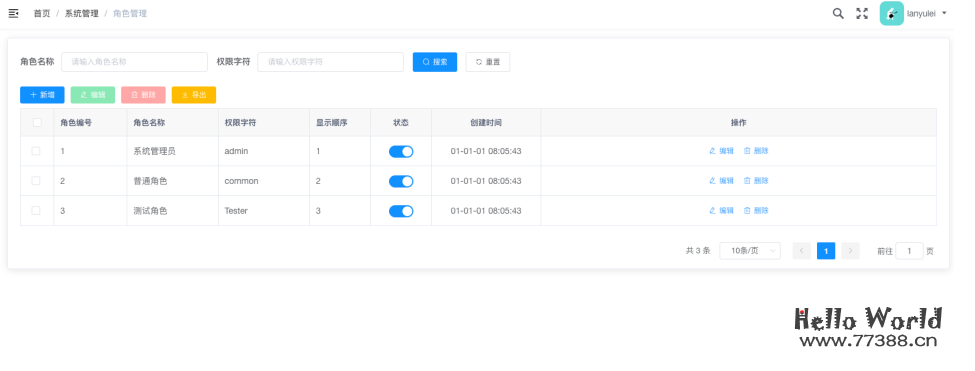Toggle status switch for admin role

(x=401, y=152)
